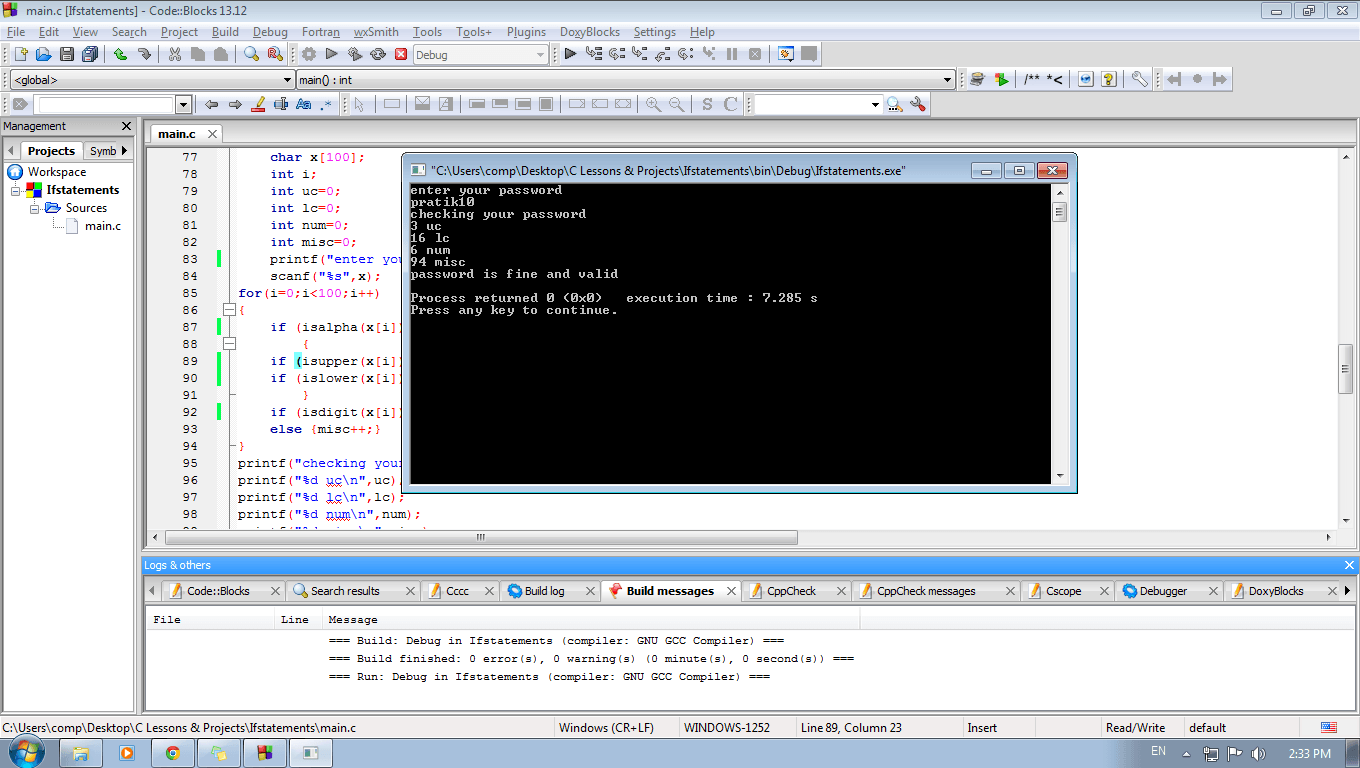
Task: Open the Settings menu
Action: click(x=655, y=32)
